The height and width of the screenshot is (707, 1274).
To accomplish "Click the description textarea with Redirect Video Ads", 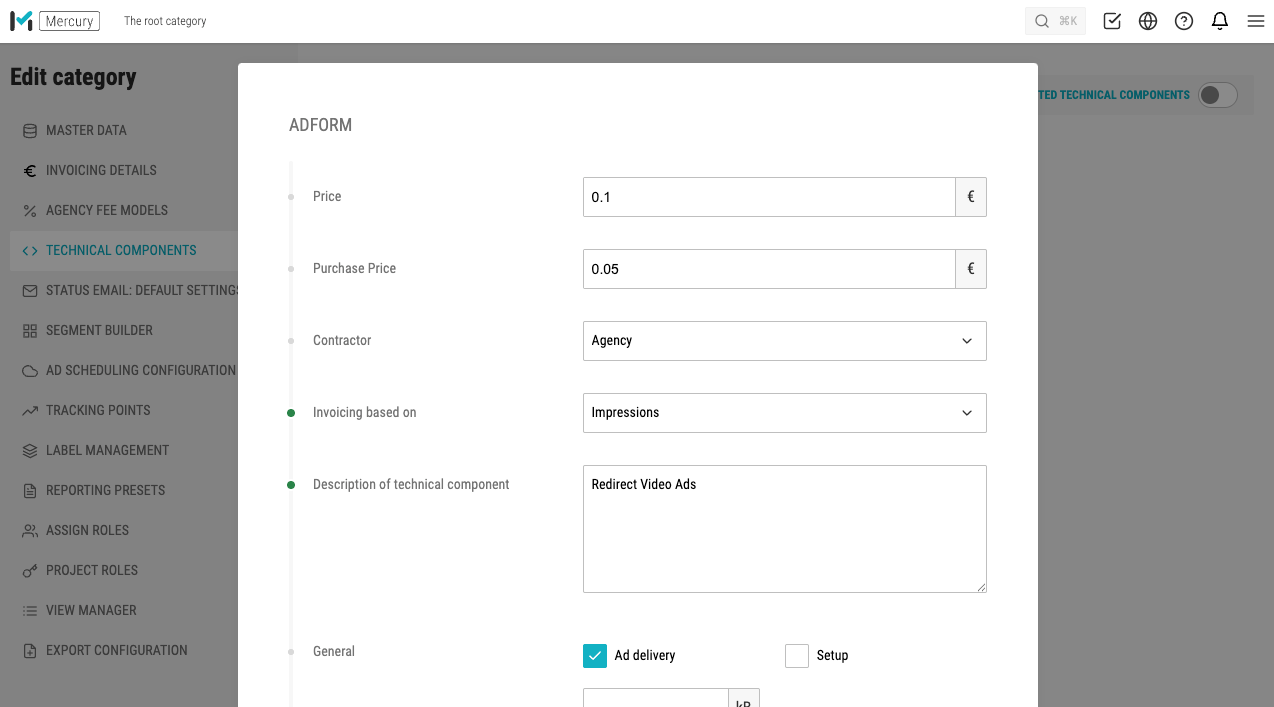I will coord(785,529).
